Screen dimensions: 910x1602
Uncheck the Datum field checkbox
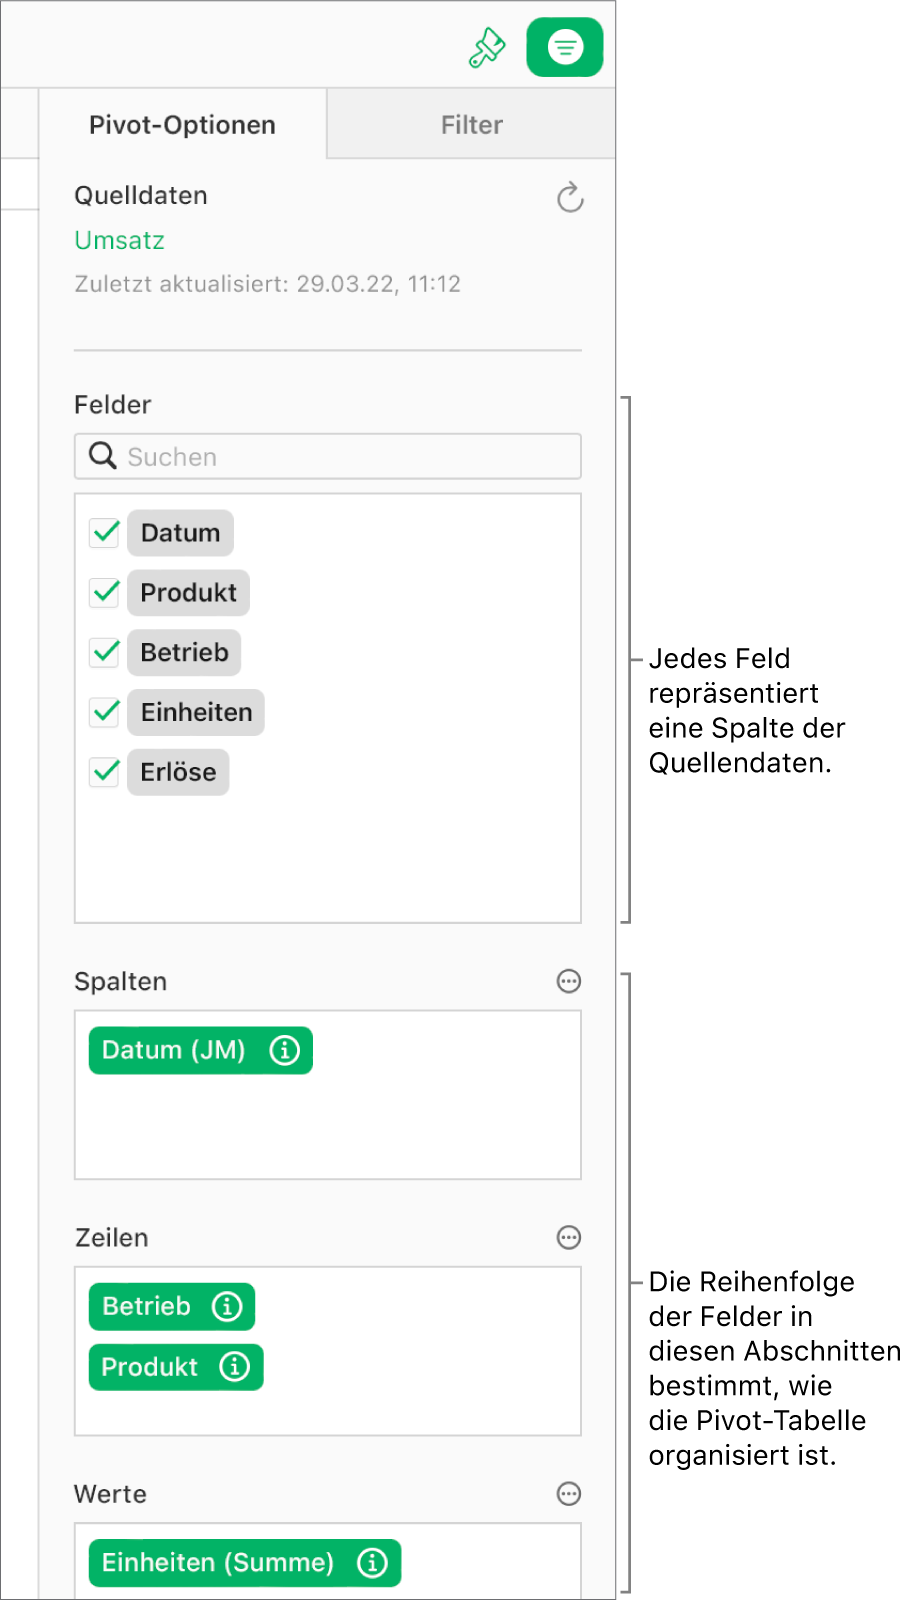[x=104, y=532]
